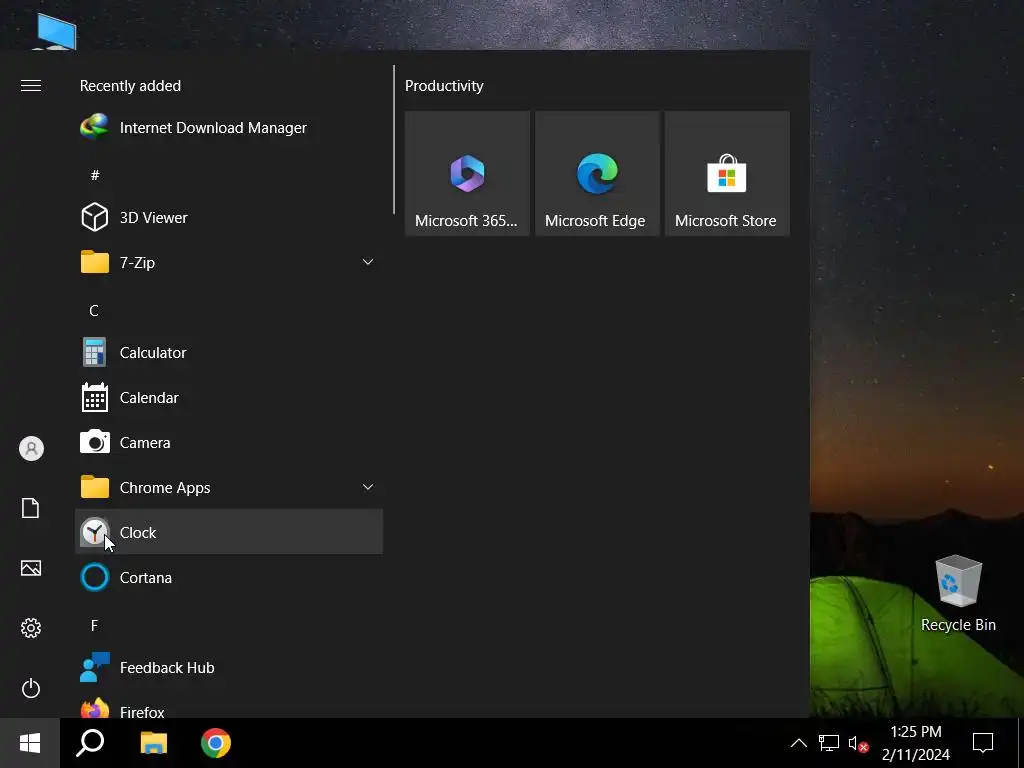Select the This PC desktop icon
This screenshot has width=1024, height=768.
click(56, 31)
